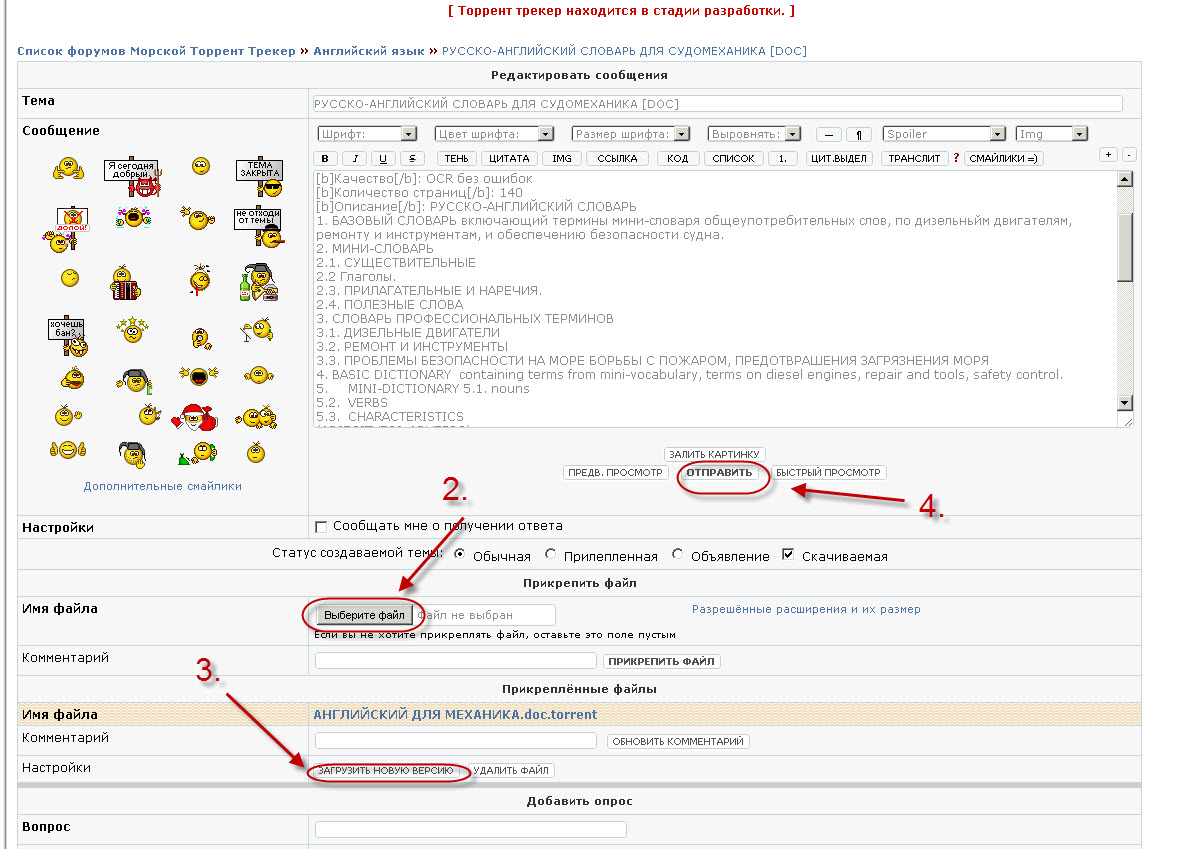The image size is (1190, 849).
Task: Toggle strikethrough S formatting button
Action: pos(412,158)
